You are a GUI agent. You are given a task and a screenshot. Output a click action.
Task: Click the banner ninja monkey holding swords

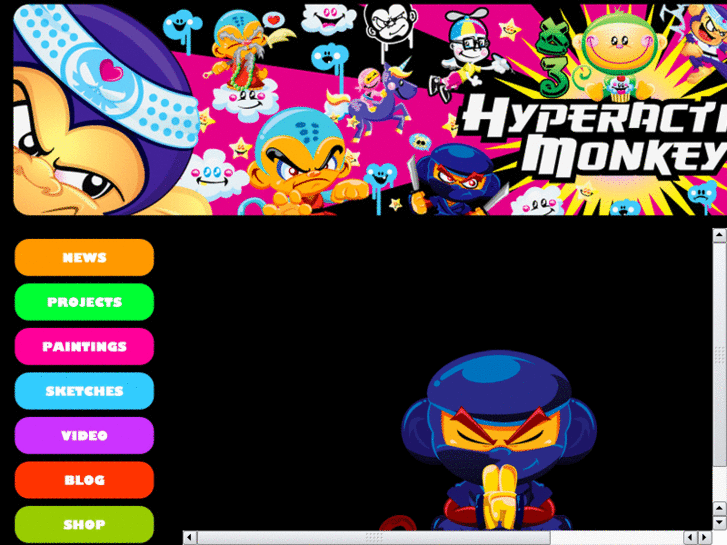coord(457,180)
